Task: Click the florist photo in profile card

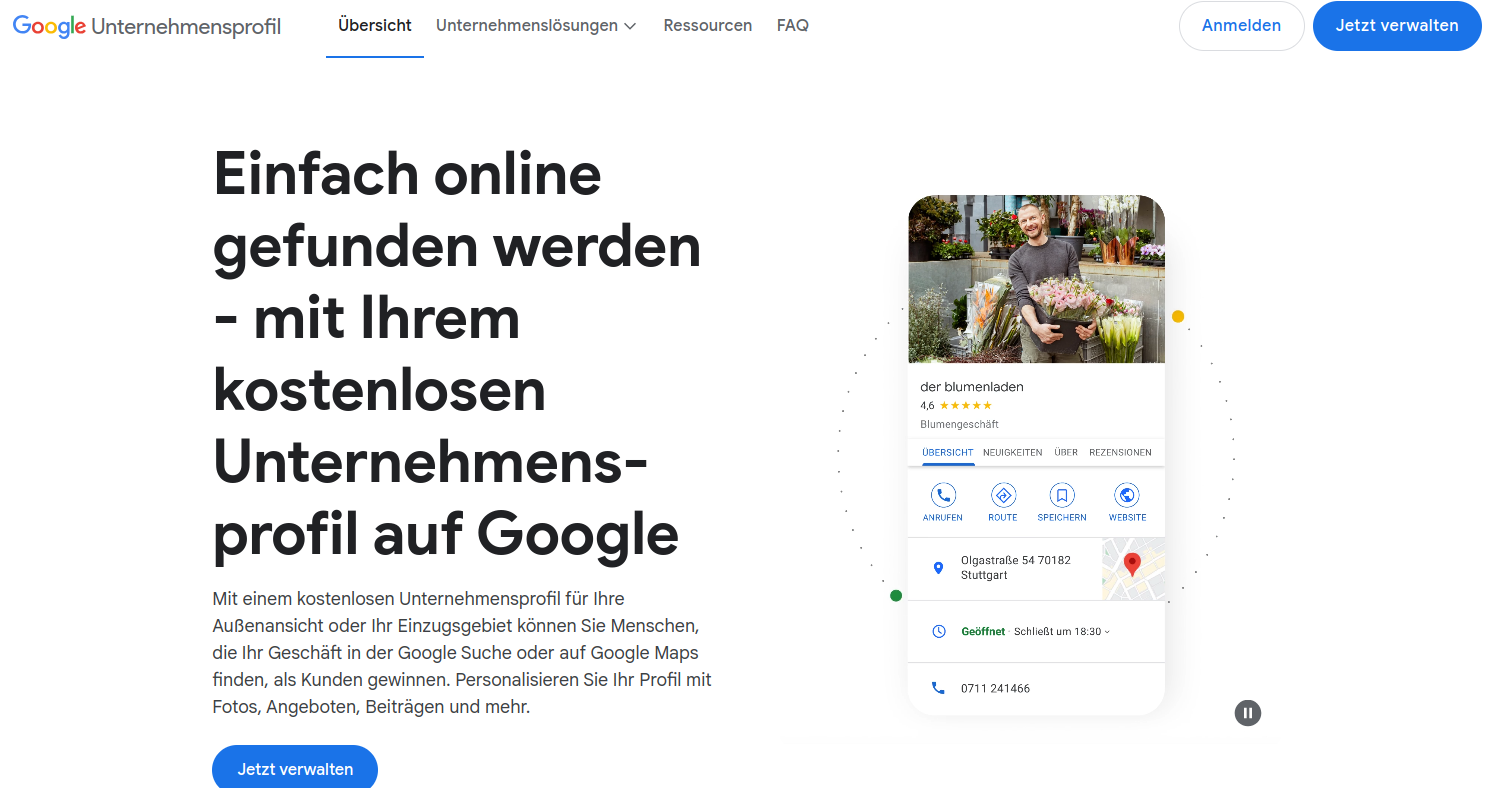Action: (1036, 279)
